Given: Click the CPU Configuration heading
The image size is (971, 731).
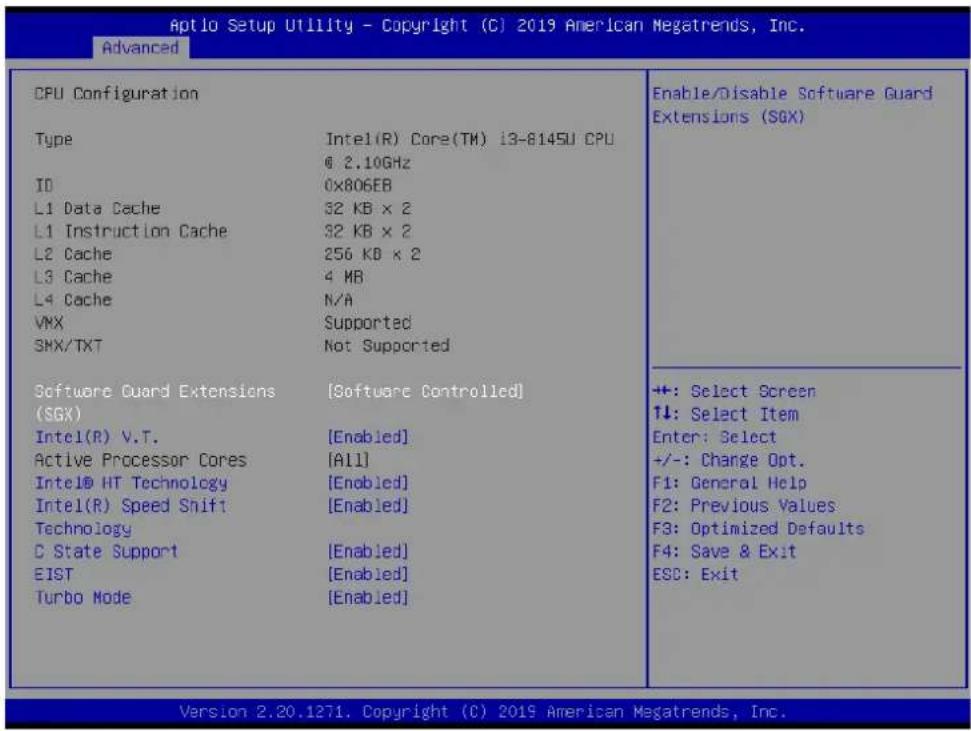Looking at the screenshot, I should tap(116, 94).
